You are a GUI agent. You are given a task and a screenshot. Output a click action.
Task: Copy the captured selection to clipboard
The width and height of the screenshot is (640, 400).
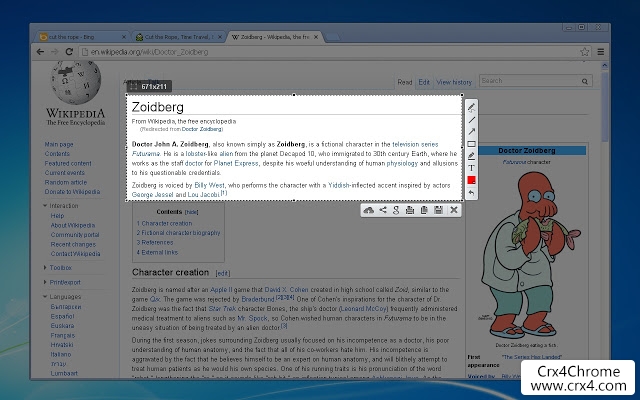point(424,210)
